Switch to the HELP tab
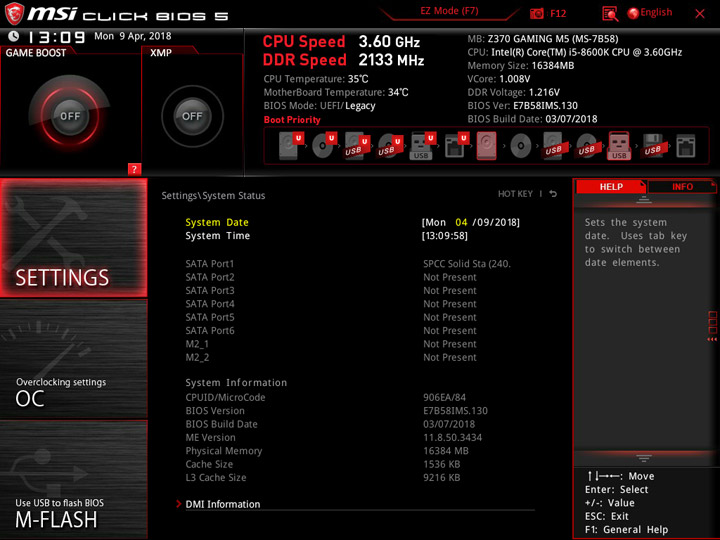This screenshot has height=540, width=720. [611, 187]
